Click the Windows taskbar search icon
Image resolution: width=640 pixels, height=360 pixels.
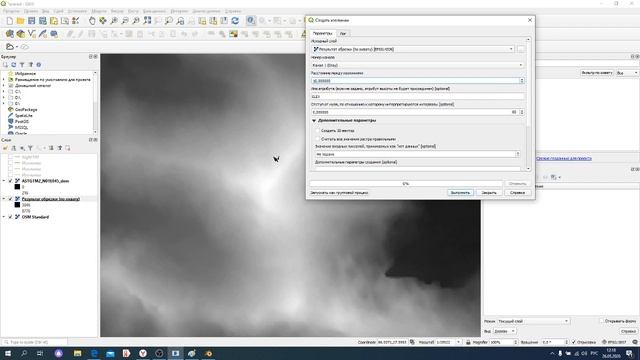tap(24, 353)
